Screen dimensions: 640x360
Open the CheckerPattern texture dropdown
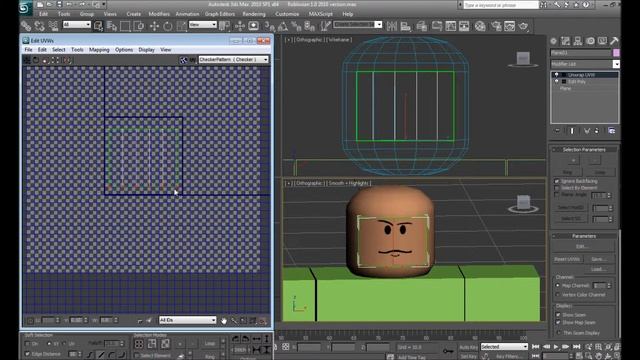(234, 60)
